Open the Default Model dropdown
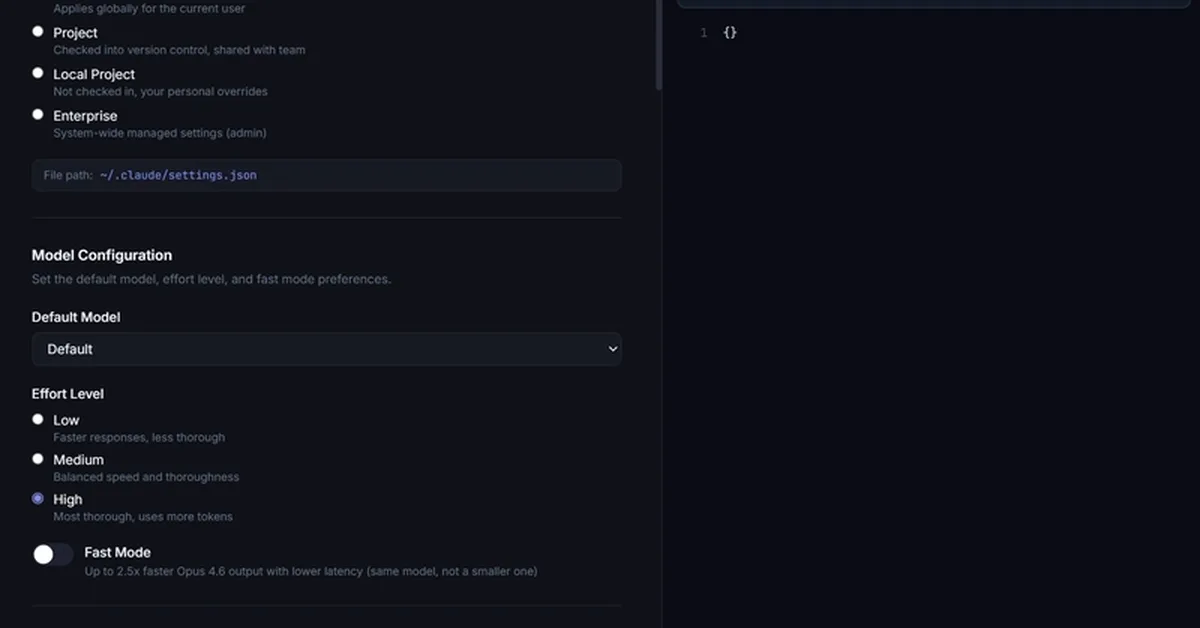1200x628 pixels. 326,349
